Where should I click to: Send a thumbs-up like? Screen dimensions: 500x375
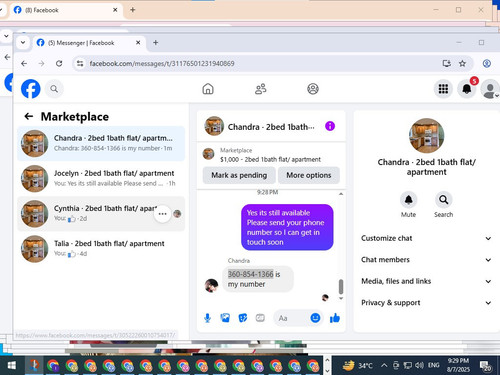(335, 318)
